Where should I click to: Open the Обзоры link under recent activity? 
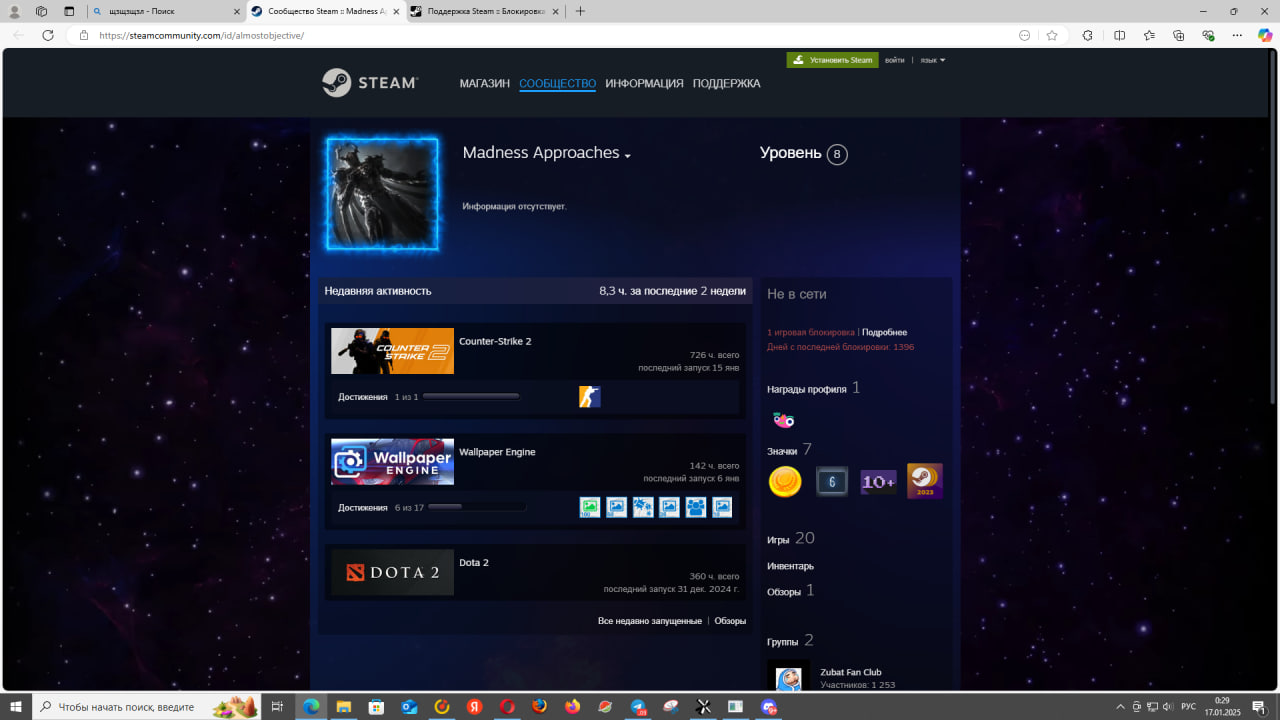730,621
